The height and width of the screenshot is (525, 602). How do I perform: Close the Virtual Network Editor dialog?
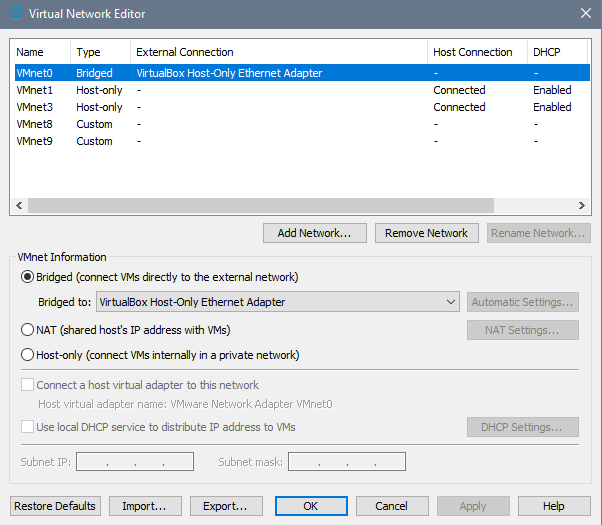pos(585,13)
